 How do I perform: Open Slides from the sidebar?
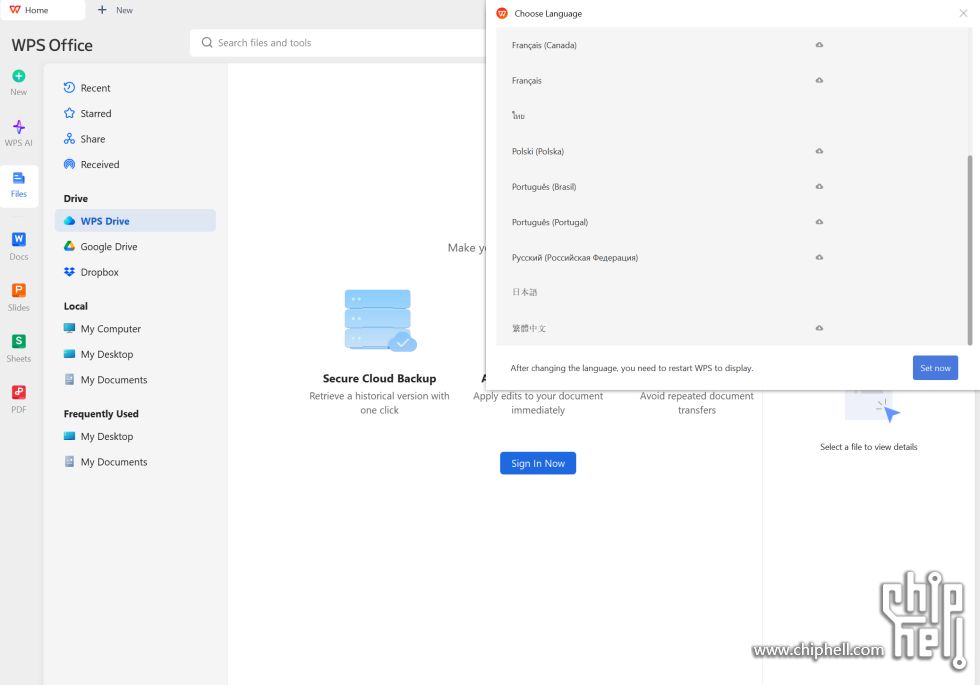coord(19,298)
